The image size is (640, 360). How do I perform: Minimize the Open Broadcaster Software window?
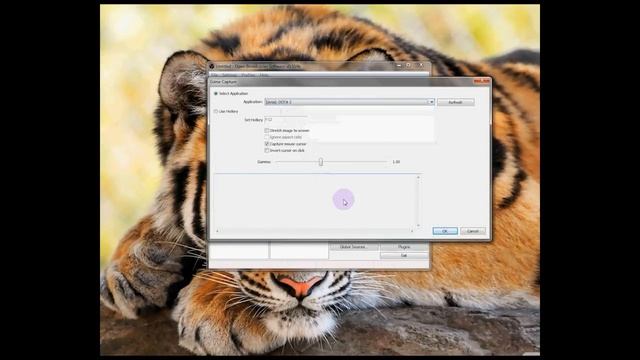[x=399, y=65]
